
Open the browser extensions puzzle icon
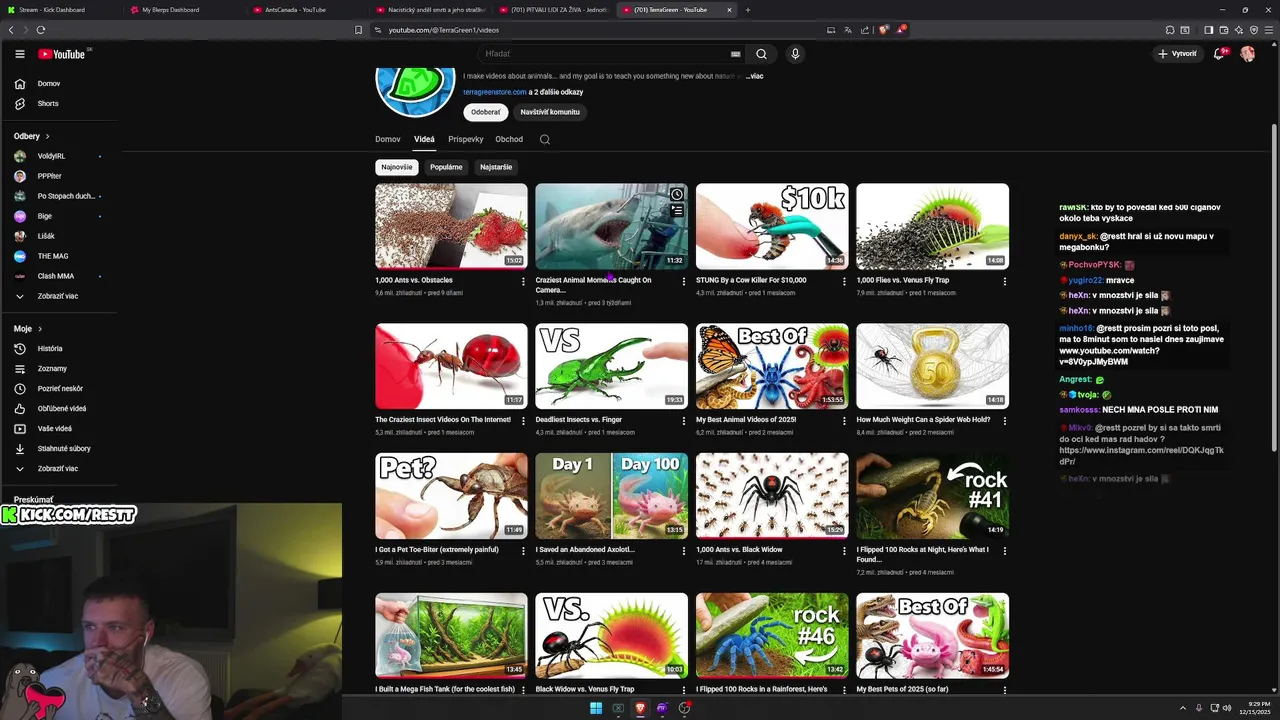pyautogui.click(x=1168, y=30)
